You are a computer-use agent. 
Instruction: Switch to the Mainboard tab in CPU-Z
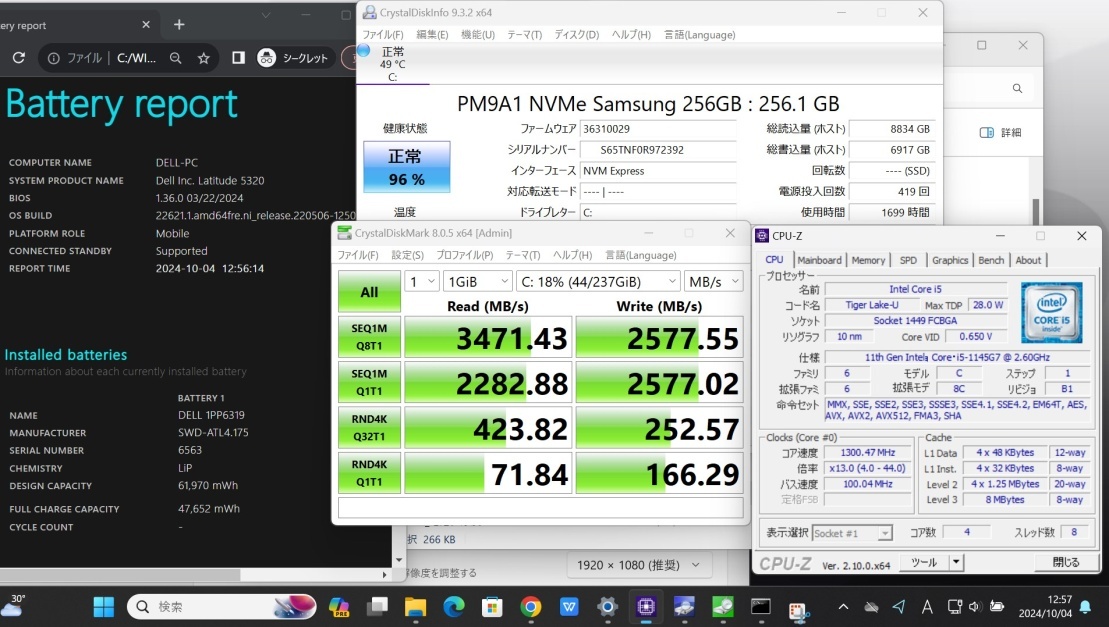pos(819,260)
